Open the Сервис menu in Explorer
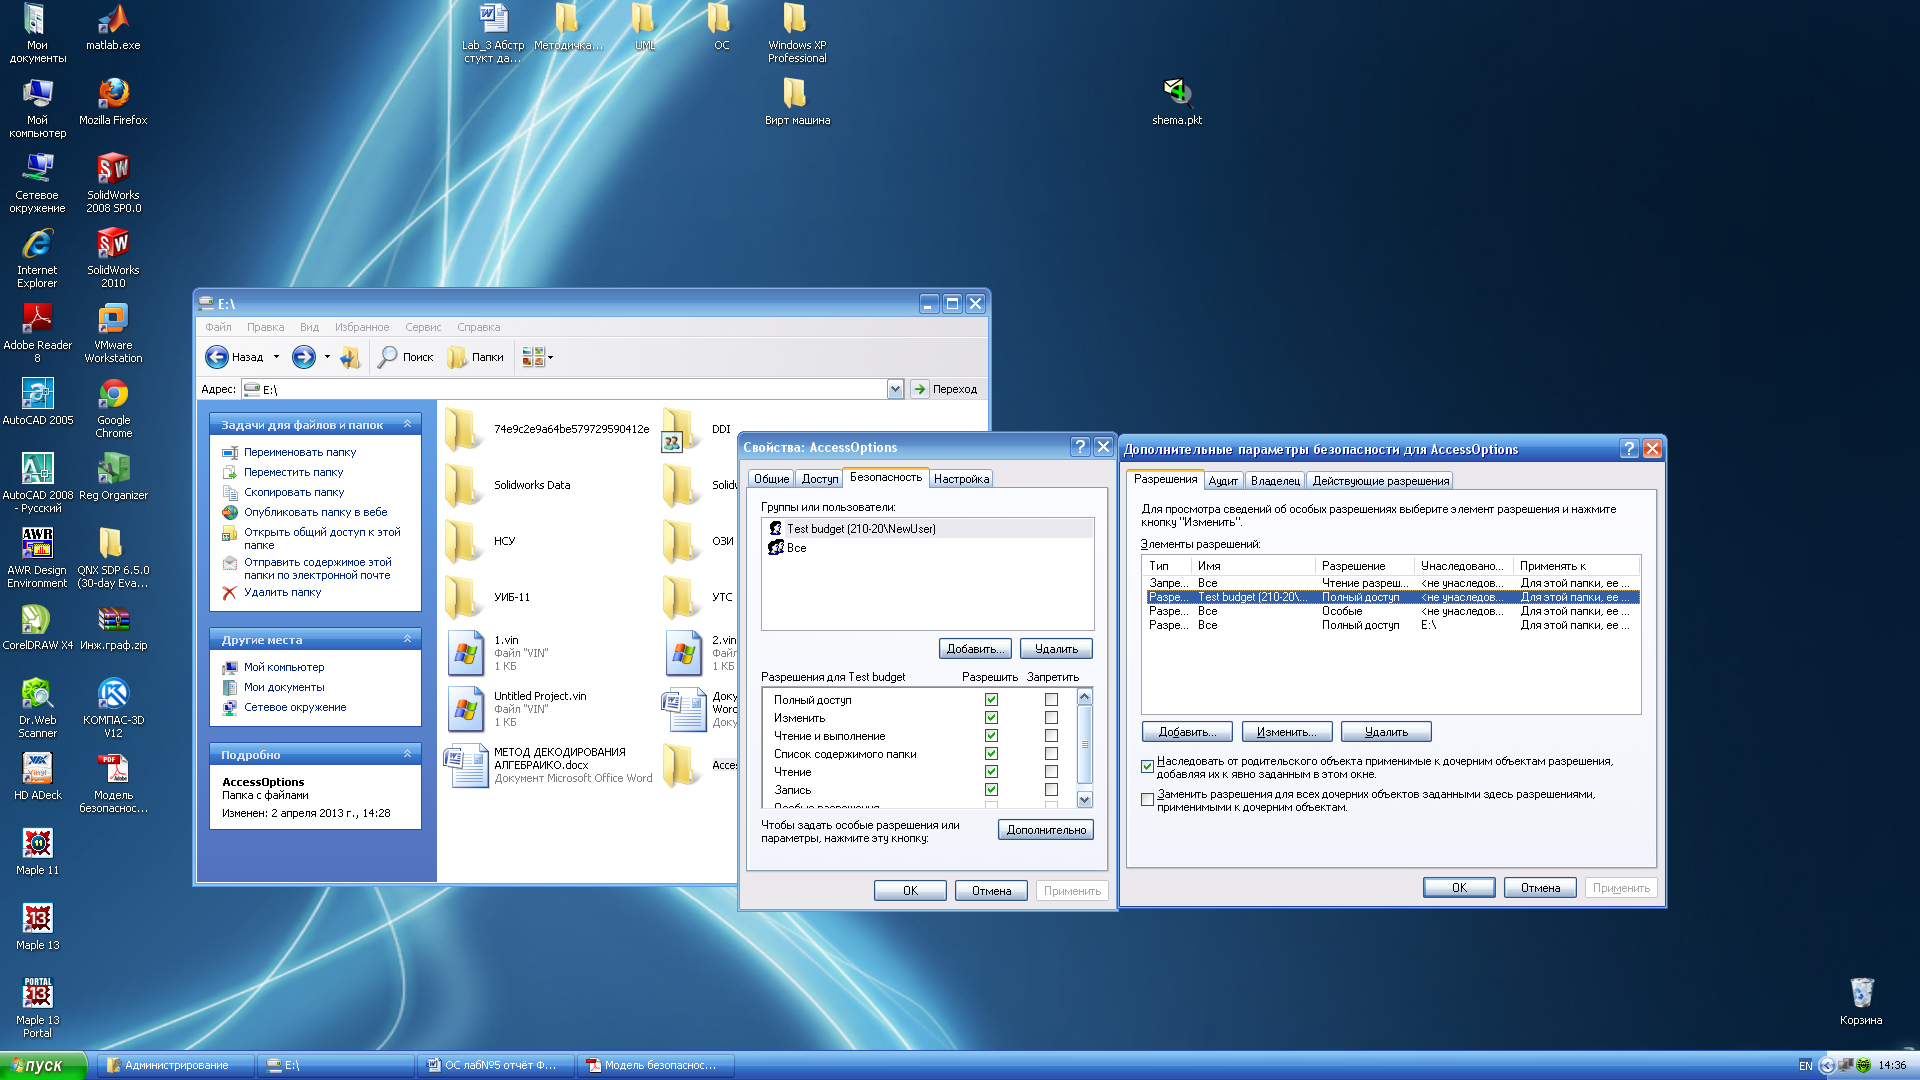1920x1080 pixels. (x=423, y=327)
